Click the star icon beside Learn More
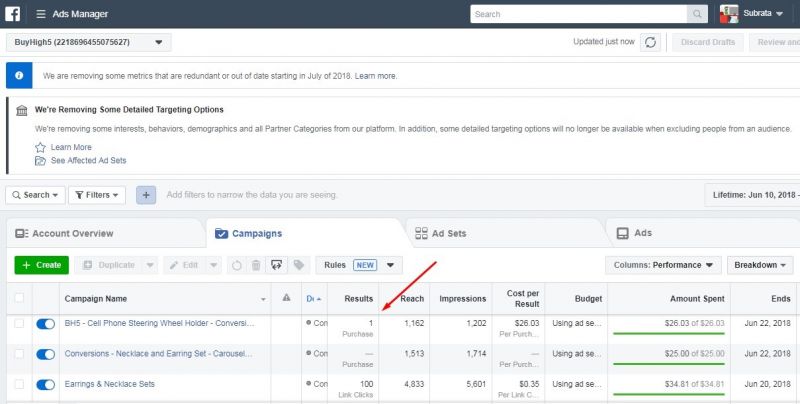Screen dimensions: 800x404 pyautogui.click(x=40, y=147)
